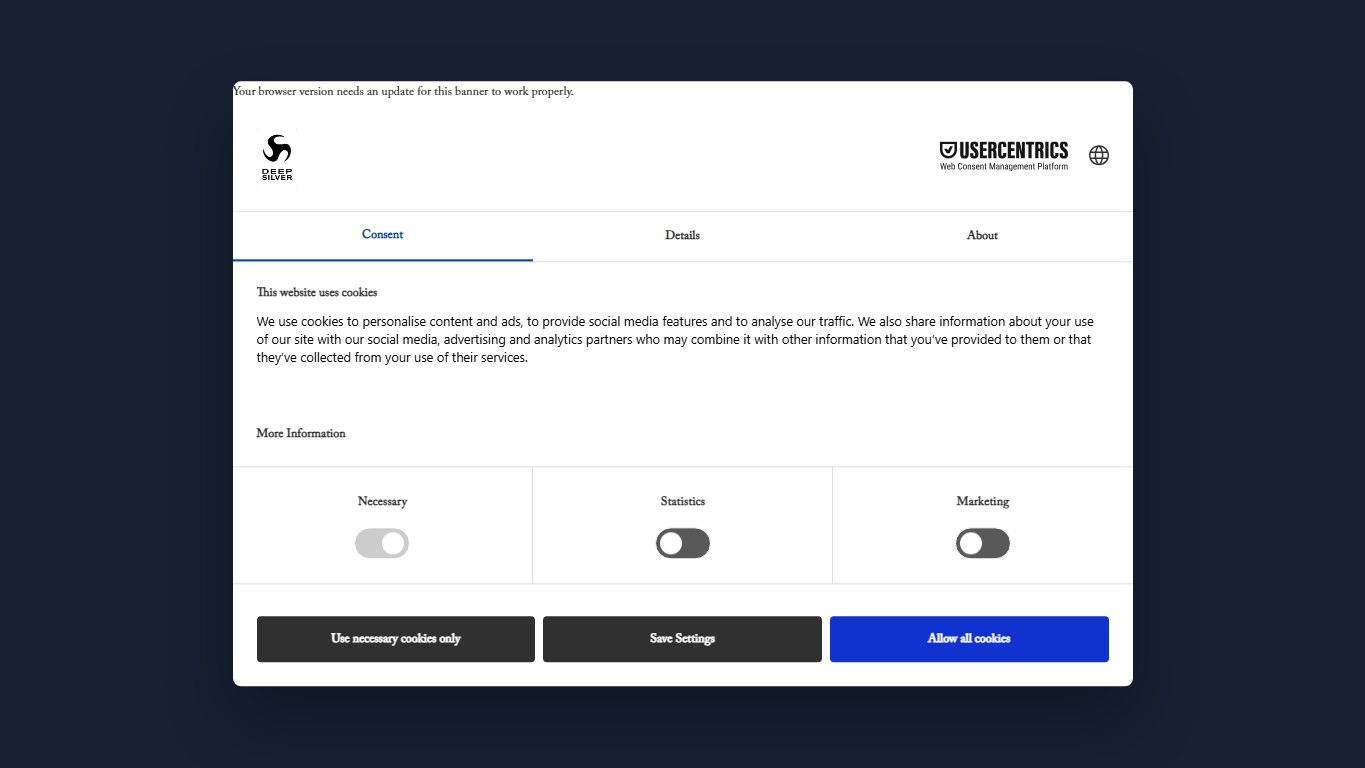Open the globe language selector
Viewport: 1365px width, 768px height.
(1099, 155)
